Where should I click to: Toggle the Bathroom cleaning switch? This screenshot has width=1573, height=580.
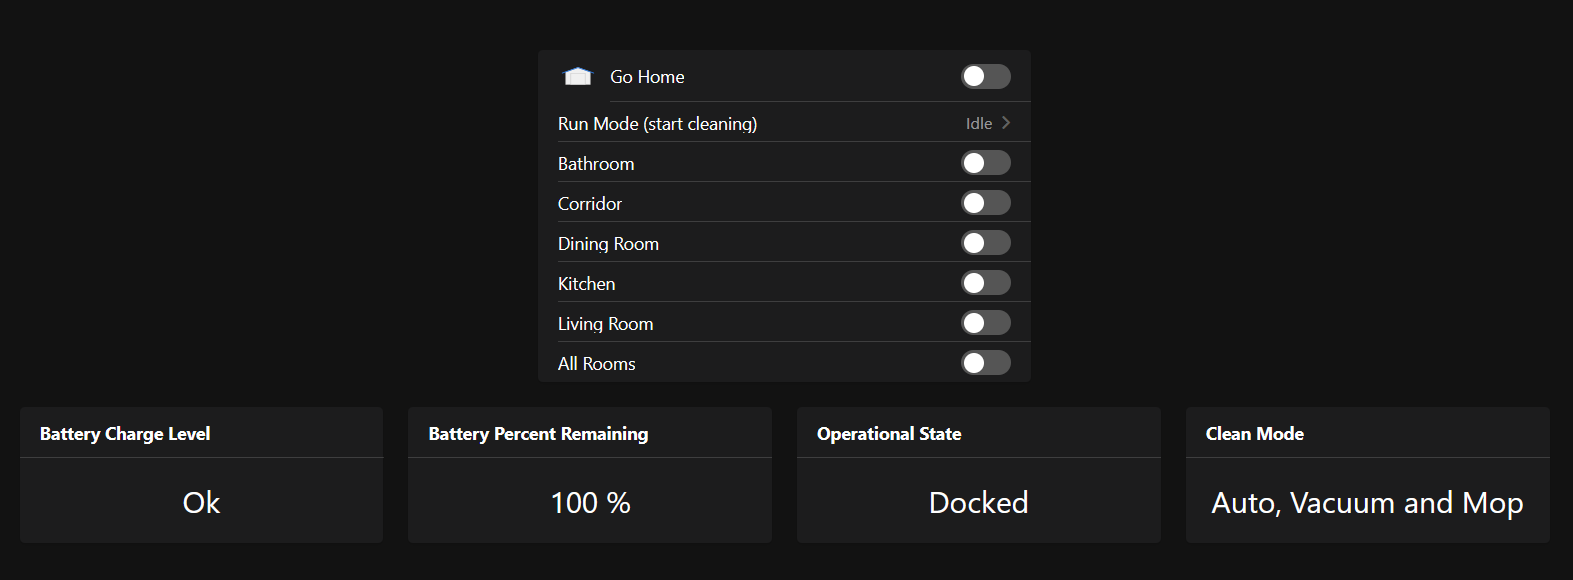point(986,163)
